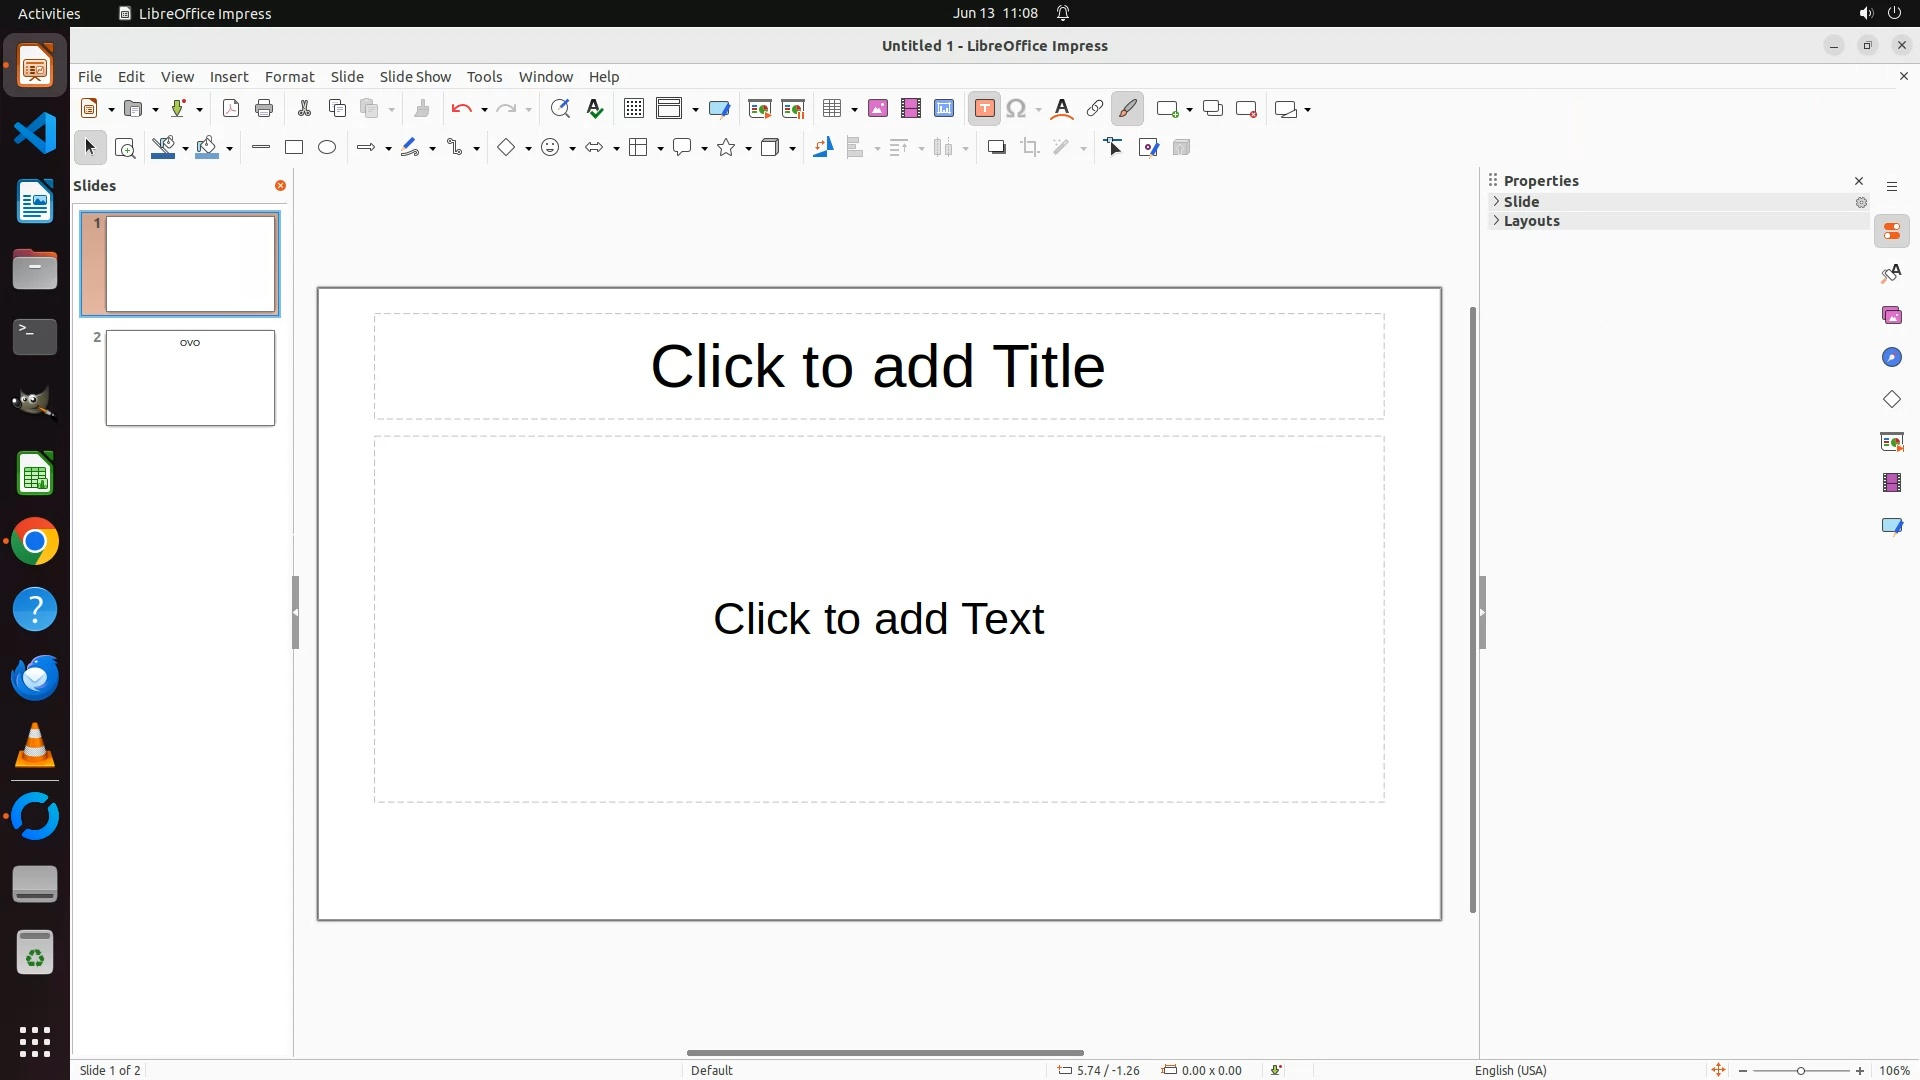Click the Insert Image icon
The width and height of the screenshot is (1920, 1080).
coord(878,109)
